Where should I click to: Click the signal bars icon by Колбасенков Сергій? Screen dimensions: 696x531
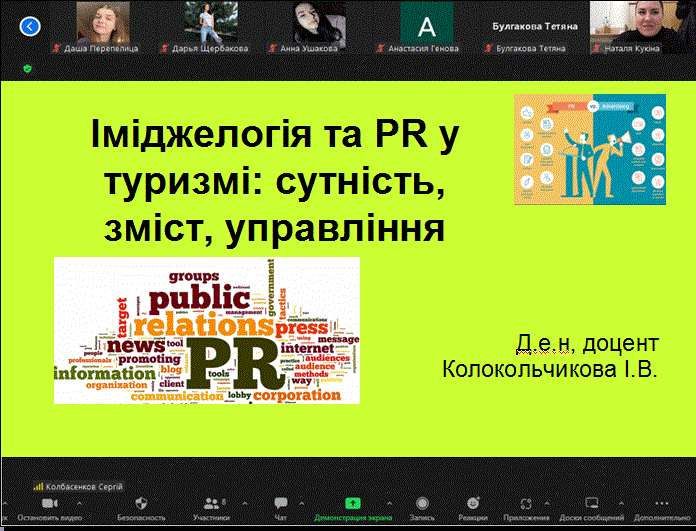[x=39, y=487]
